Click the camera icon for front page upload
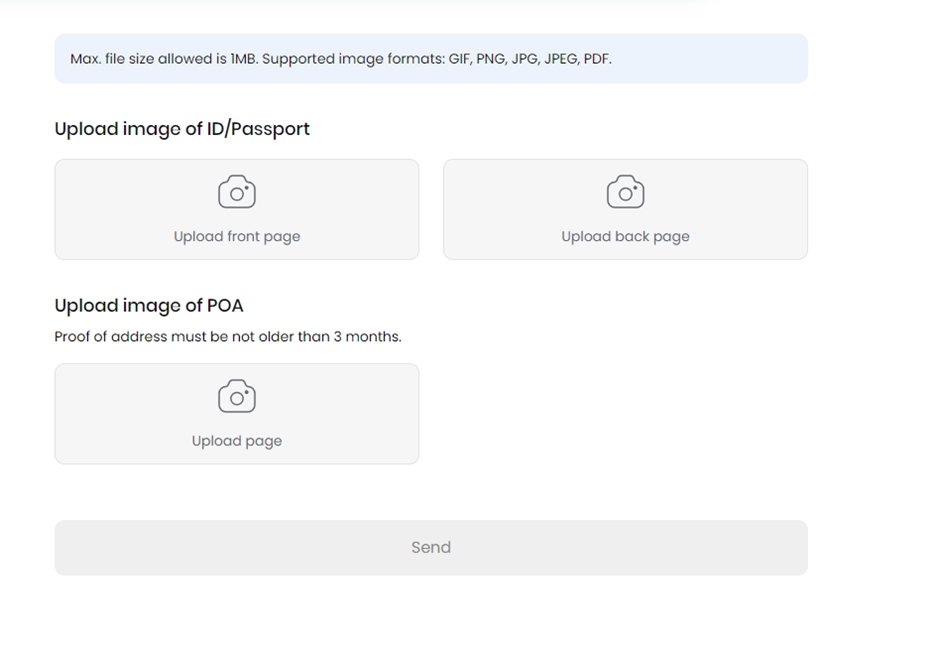 point(237,192)
